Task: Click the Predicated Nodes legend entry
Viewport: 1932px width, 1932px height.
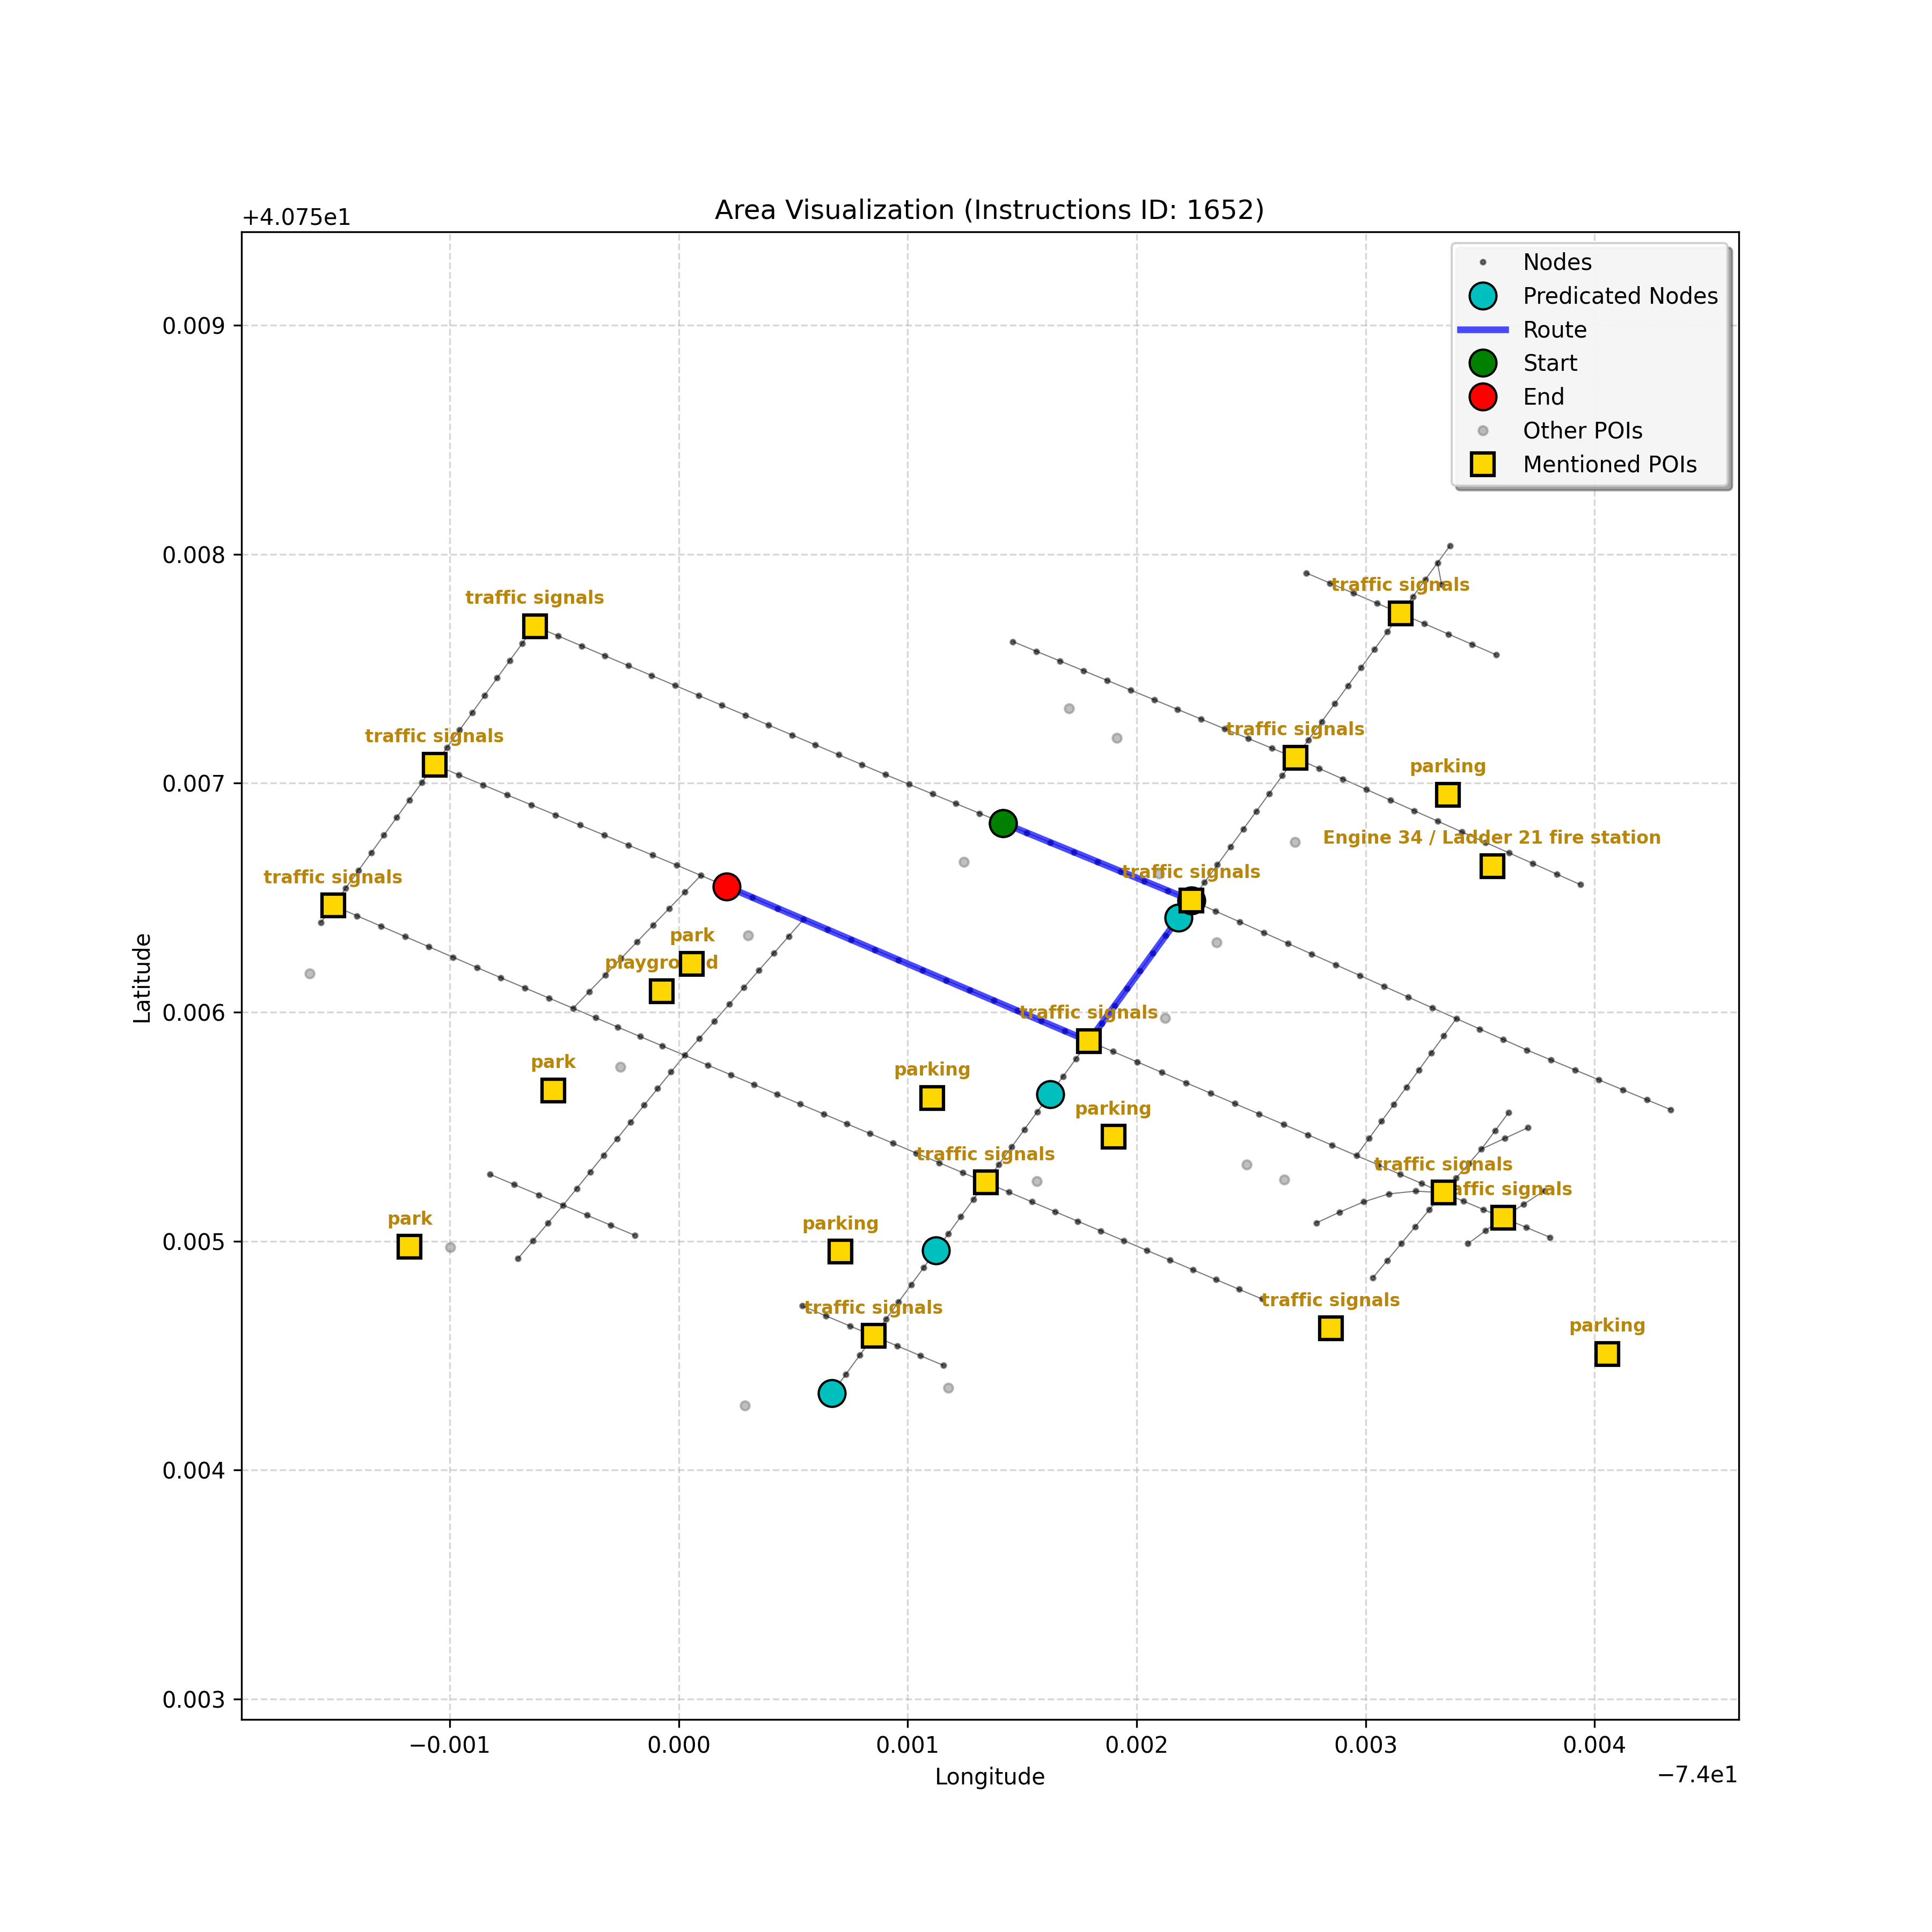Action: coord(1619,296)
